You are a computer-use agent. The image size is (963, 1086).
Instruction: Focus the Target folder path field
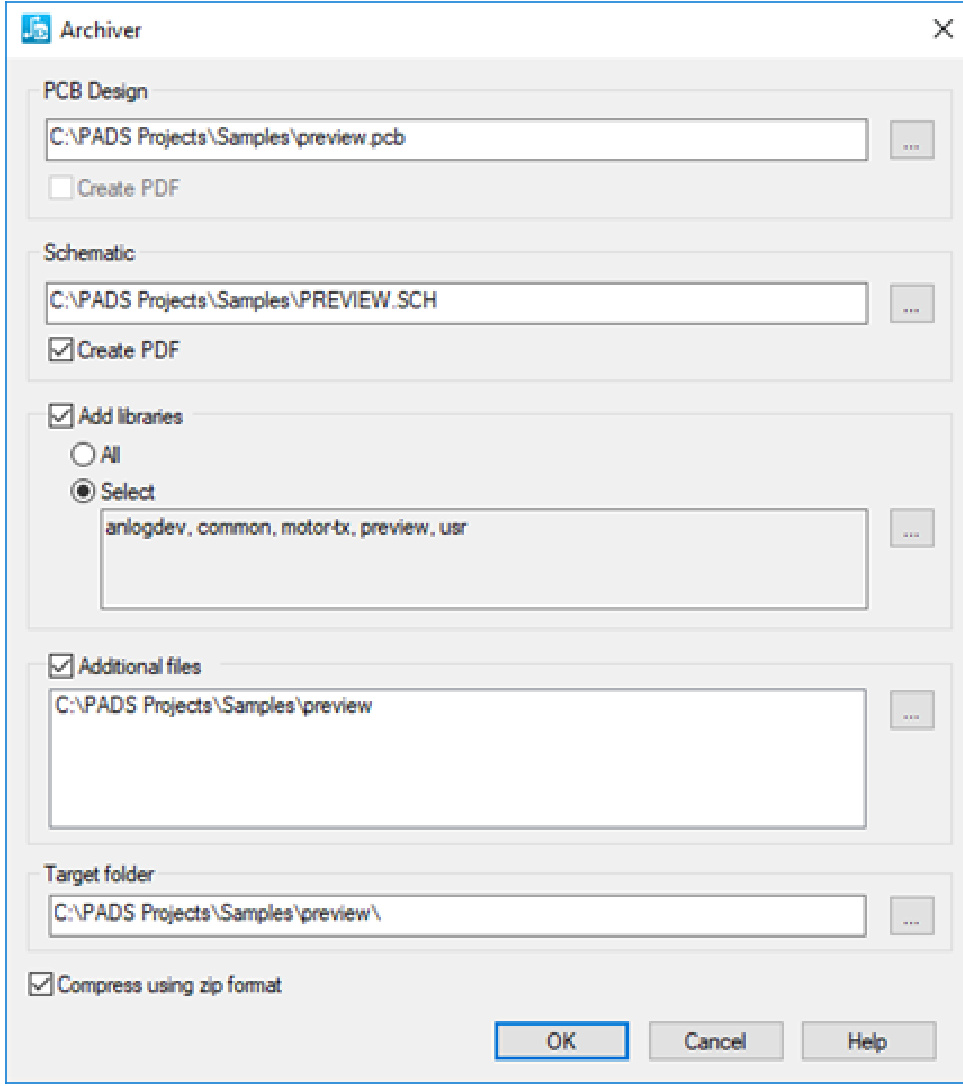tap(456, 915)
